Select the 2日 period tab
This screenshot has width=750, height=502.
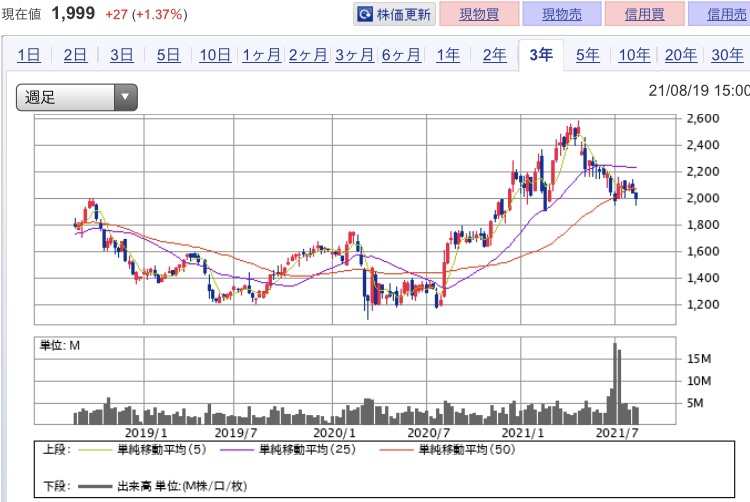(75, 55)
